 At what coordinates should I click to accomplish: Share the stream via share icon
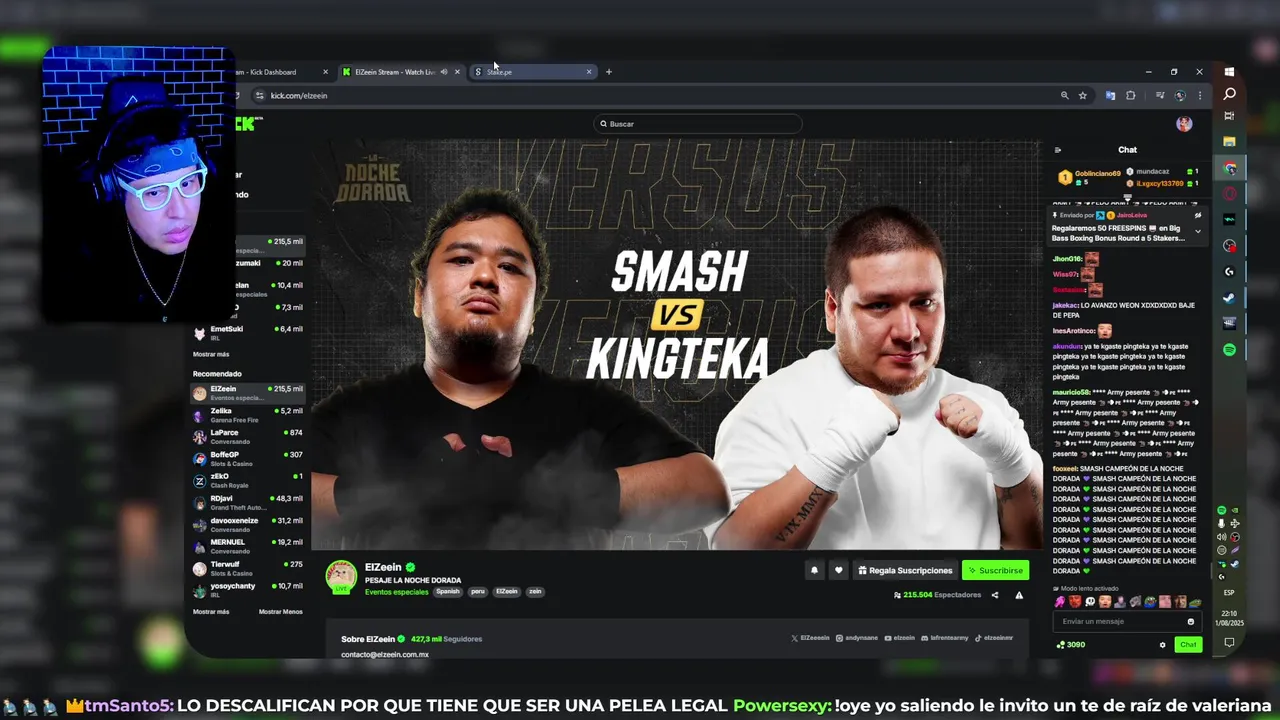[x=994, y=595]
